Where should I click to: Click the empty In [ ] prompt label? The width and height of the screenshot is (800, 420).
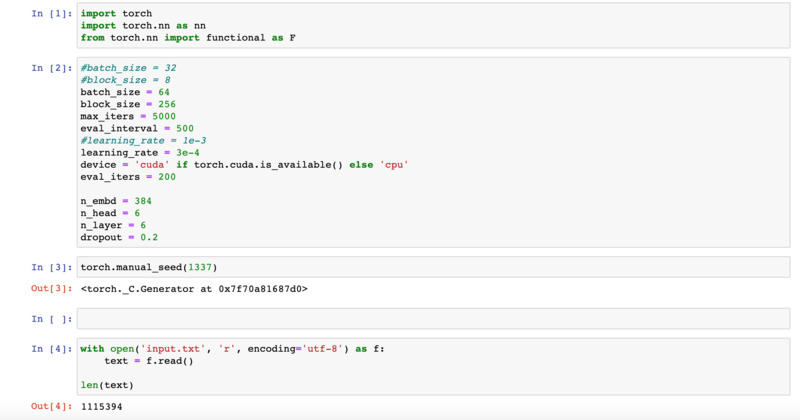[52, 319]
